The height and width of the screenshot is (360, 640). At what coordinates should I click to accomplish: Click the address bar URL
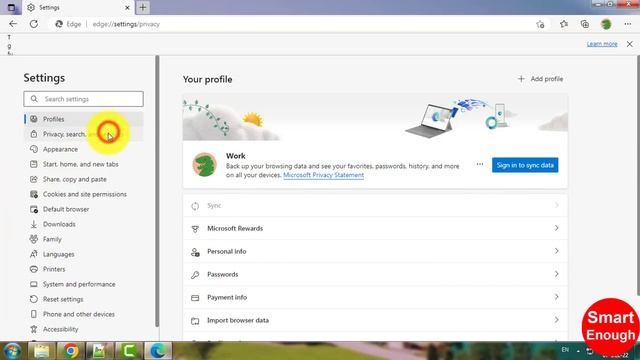(126, 24)
